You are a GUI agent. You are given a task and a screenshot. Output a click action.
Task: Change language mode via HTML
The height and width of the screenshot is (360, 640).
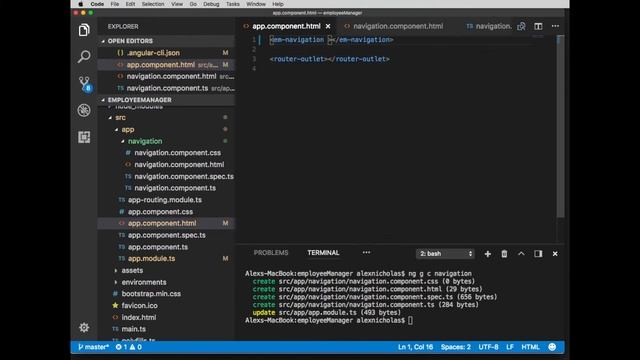[530, 347]
